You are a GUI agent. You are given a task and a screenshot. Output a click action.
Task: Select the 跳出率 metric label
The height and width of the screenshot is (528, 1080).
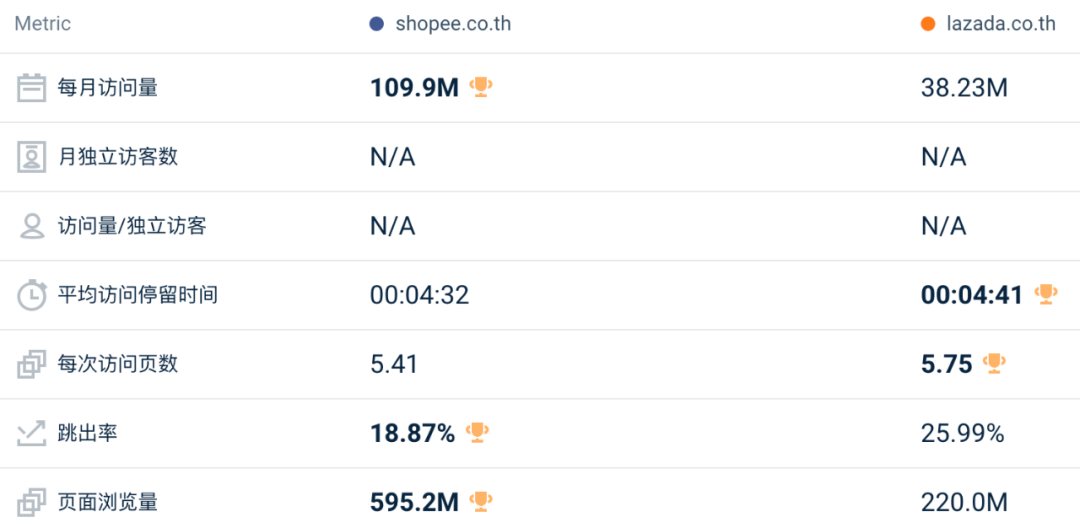87,433
